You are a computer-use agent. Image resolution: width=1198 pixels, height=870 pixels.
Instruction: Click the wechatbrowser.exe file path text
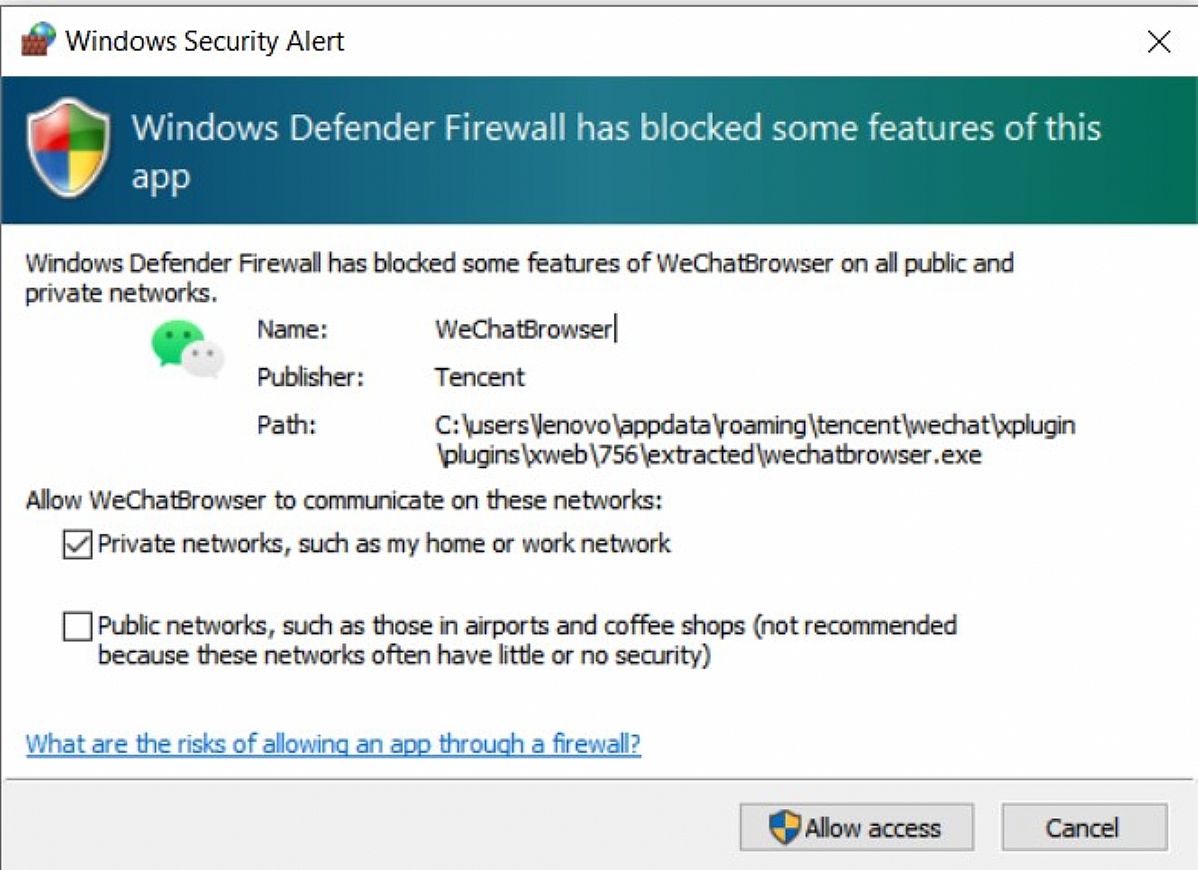(754, 440)
